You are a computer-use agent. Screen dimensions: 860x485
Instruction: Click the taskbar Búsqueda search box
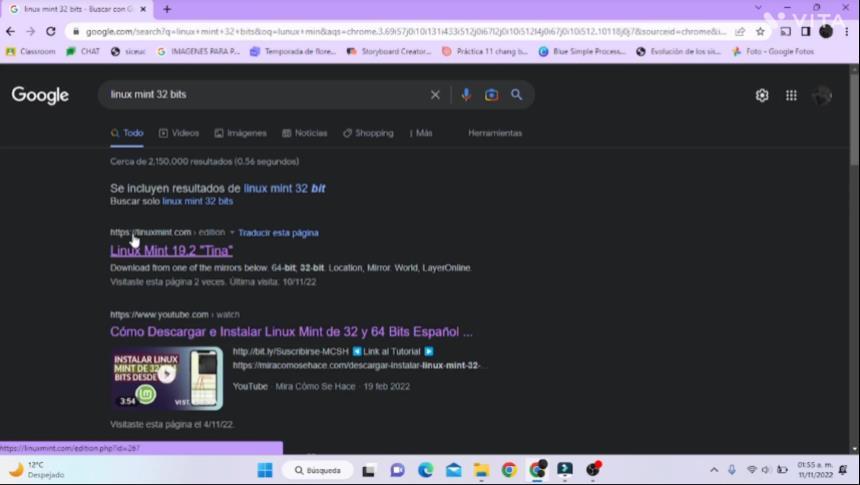(318, 470)
